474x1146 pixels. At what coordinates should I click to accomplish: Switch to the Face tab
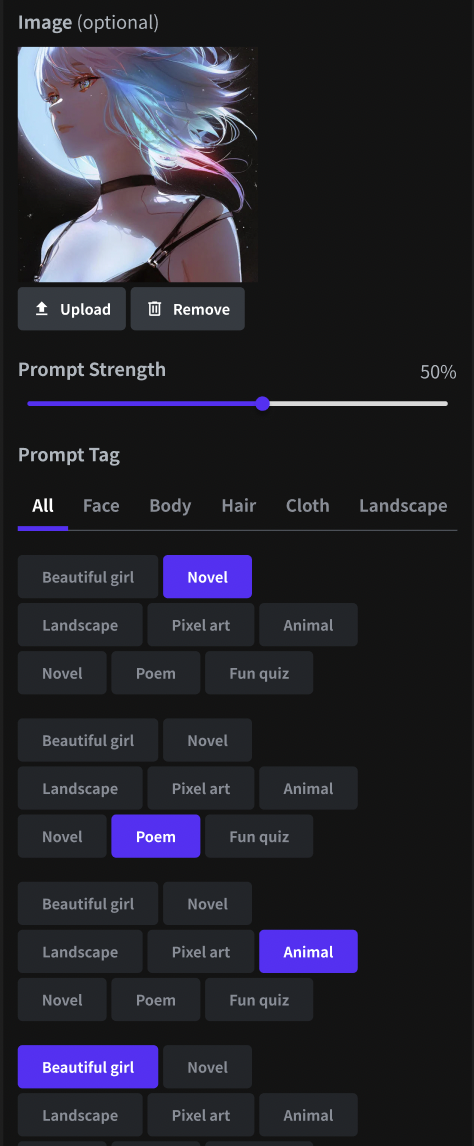coord(101,506)
